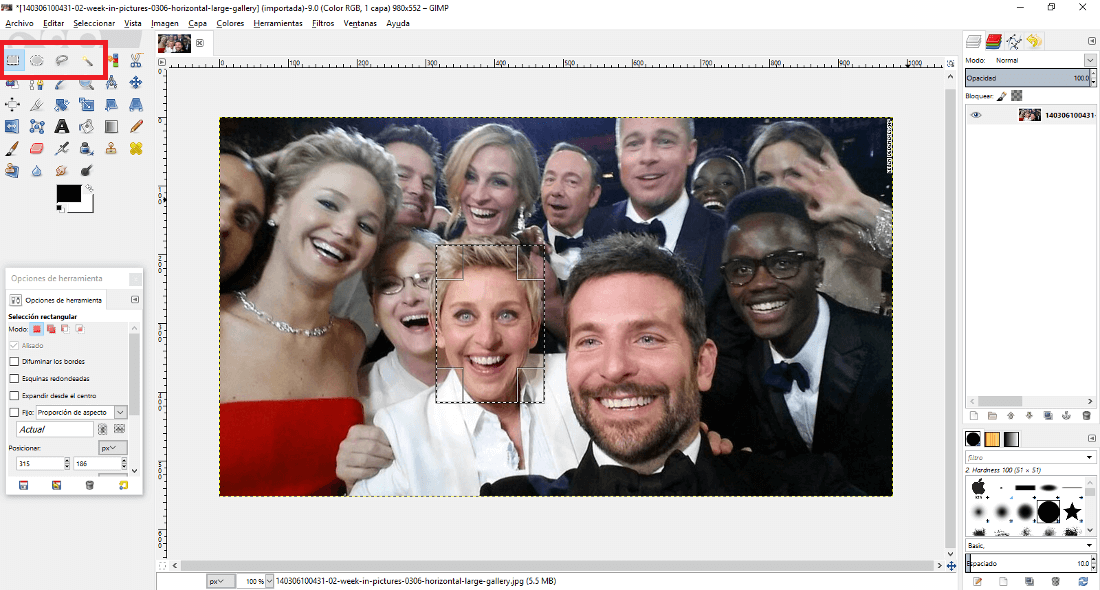Screen dimensions: 1100x590
Task: Check the Fijo checkbox
Action: pyautogui.click(x=14, y=413)
